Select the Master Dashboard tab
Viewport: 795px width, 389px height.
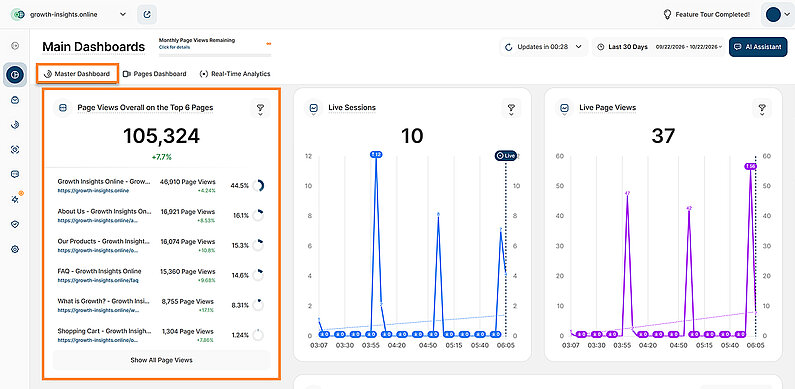click(77, 74)
